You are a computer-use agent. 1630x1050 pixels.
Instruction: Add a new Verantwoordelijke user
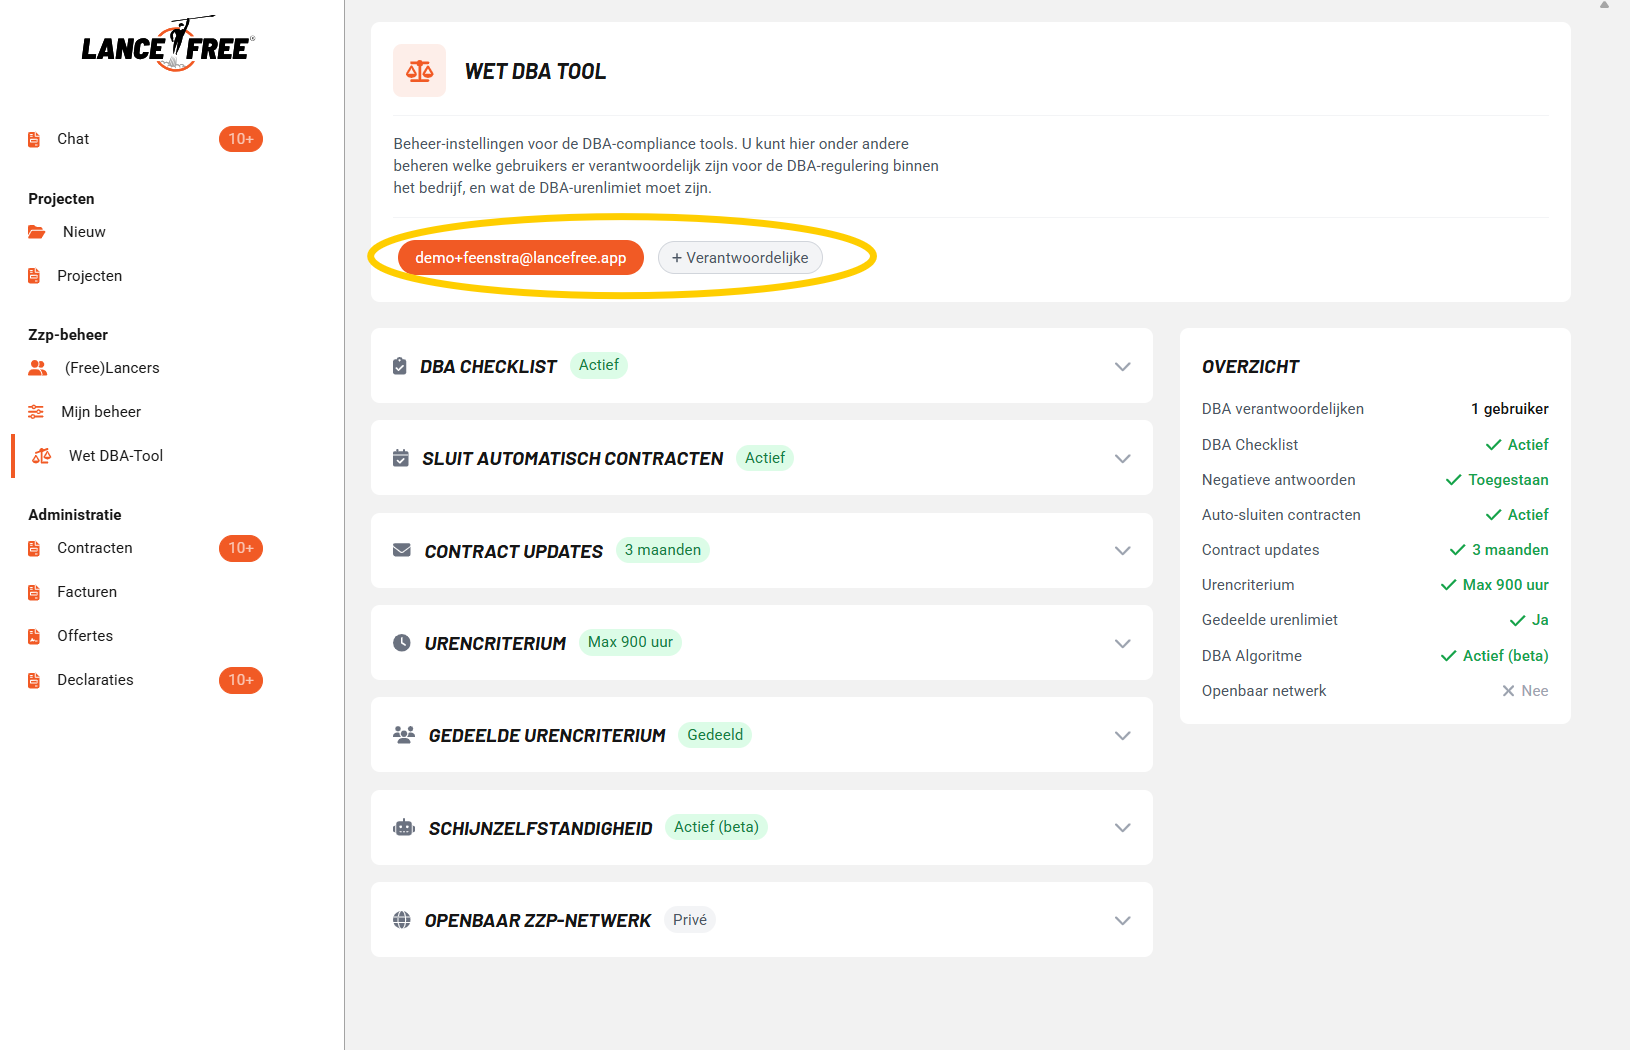coord(740,258)
